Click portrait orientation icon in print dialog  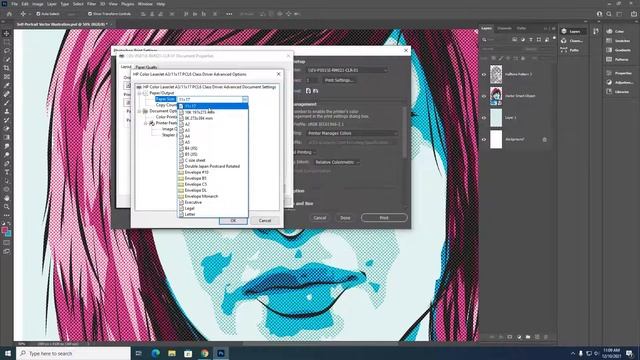tap(308, 91)
